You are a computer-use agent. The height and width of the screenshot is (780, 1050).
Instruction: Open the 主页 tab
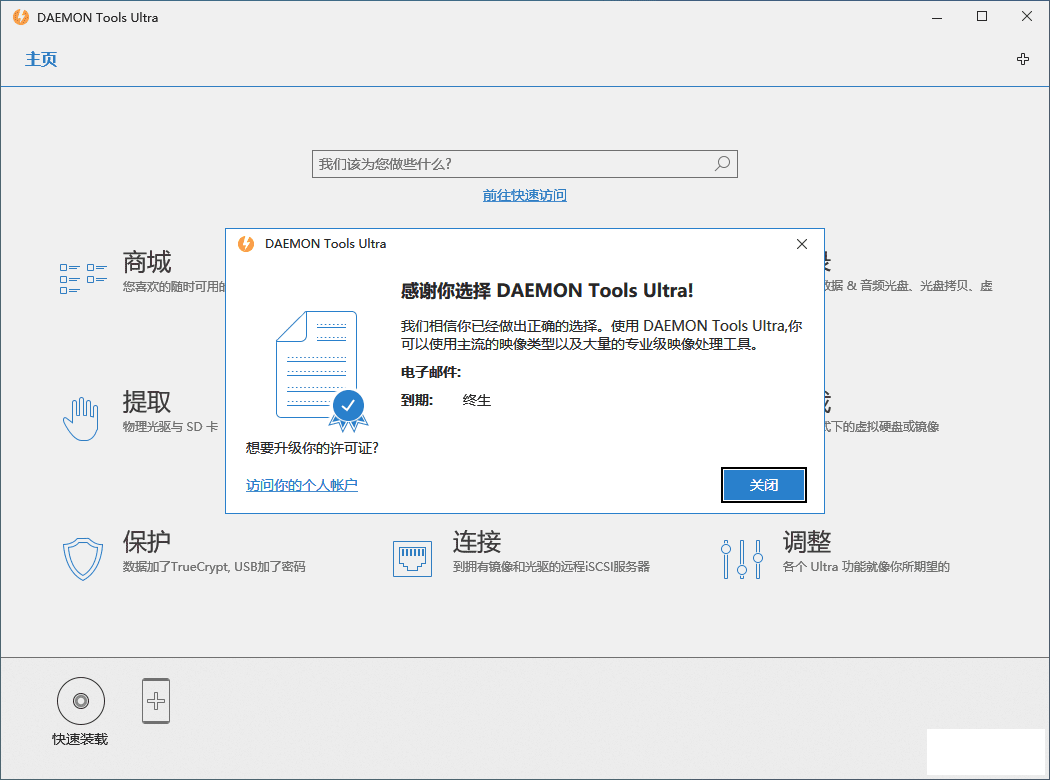click(41, 59)
